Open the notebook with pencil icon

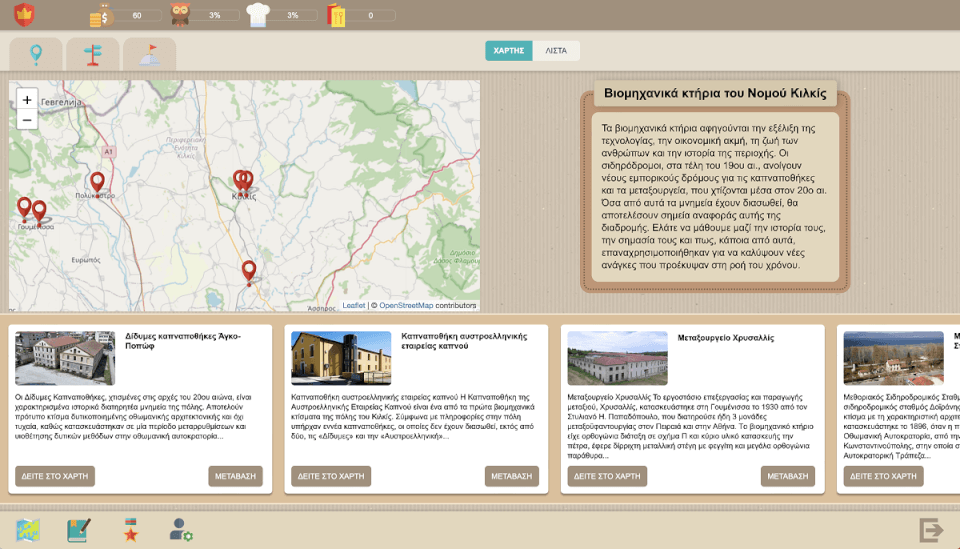(x=79, y=529)
